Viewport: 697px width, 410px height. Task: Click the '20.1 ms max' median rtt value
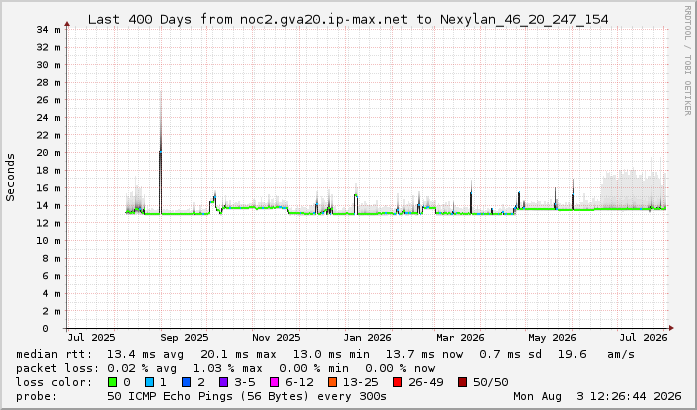(238, 354)
